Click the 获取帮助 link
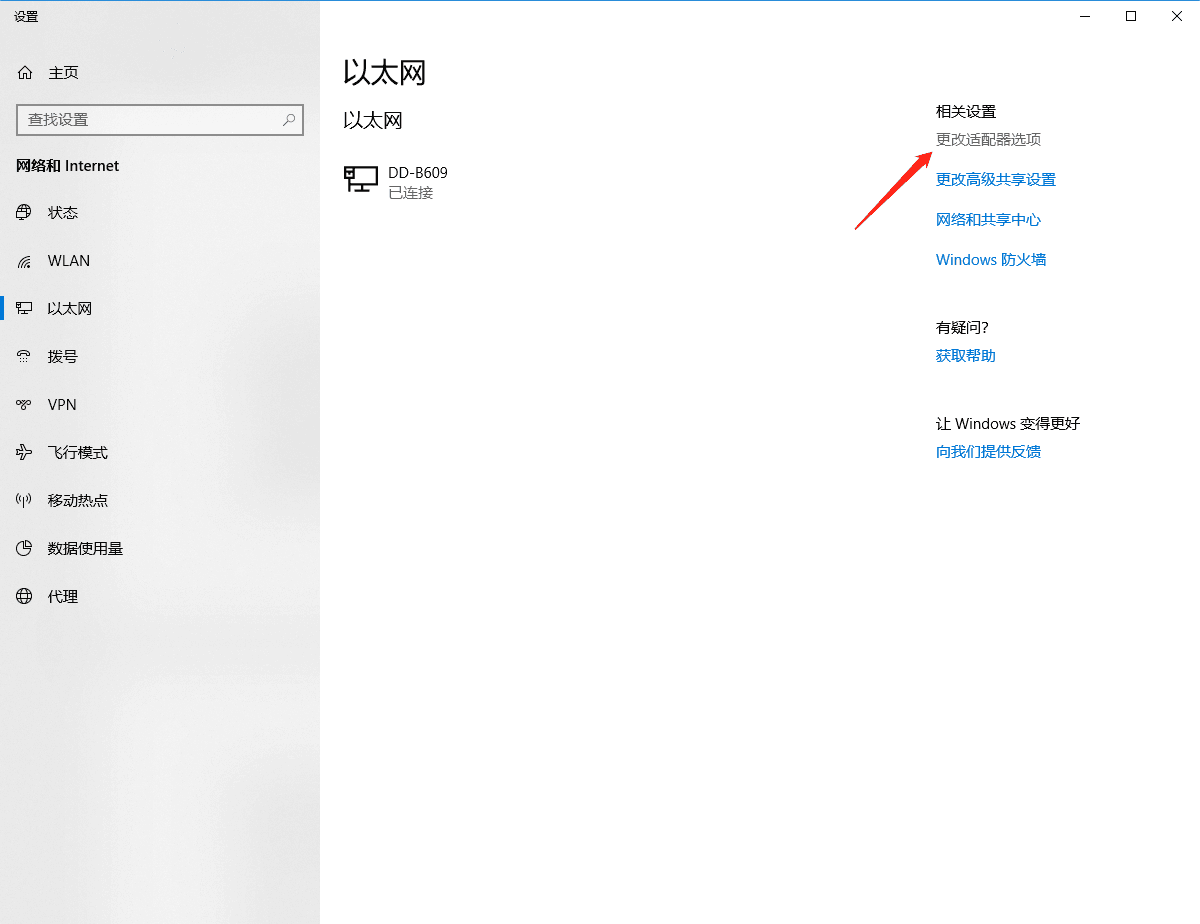Screen dimensions: 1200x924 (x=966, y=356)
